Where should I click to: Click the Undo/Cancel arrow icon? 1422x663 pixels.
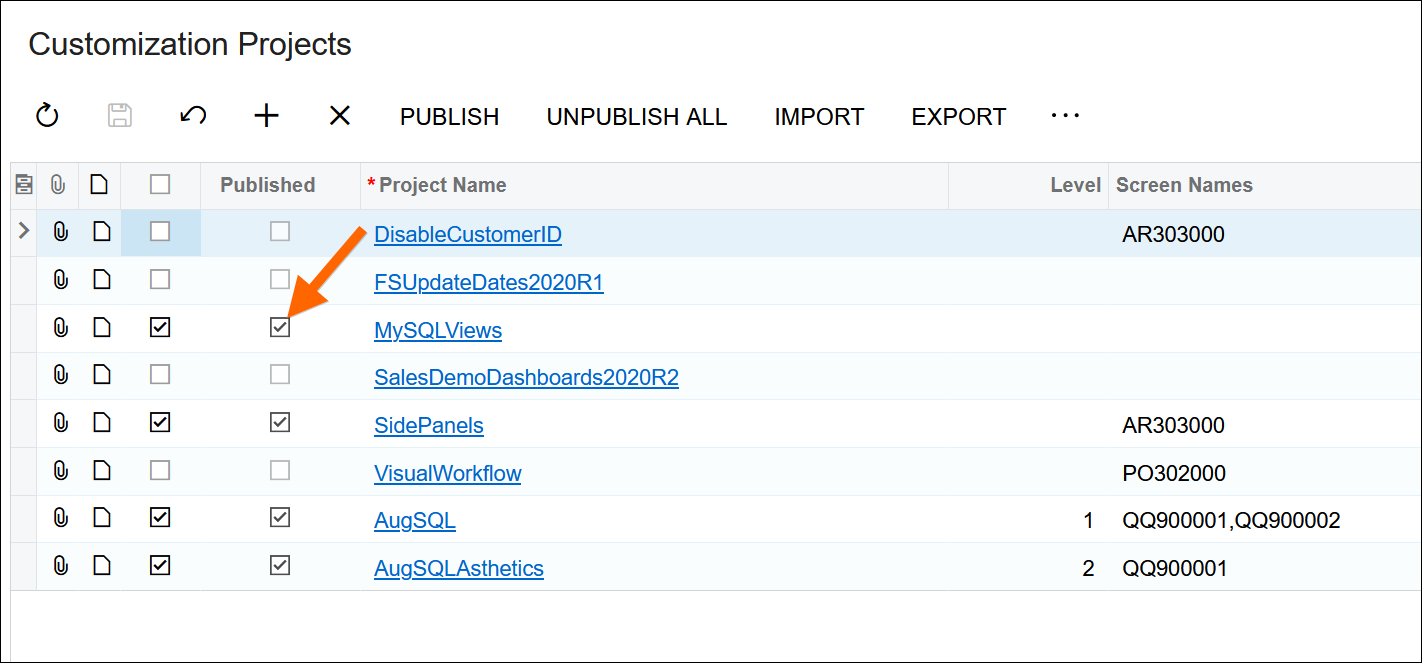[x=193, y=116]
